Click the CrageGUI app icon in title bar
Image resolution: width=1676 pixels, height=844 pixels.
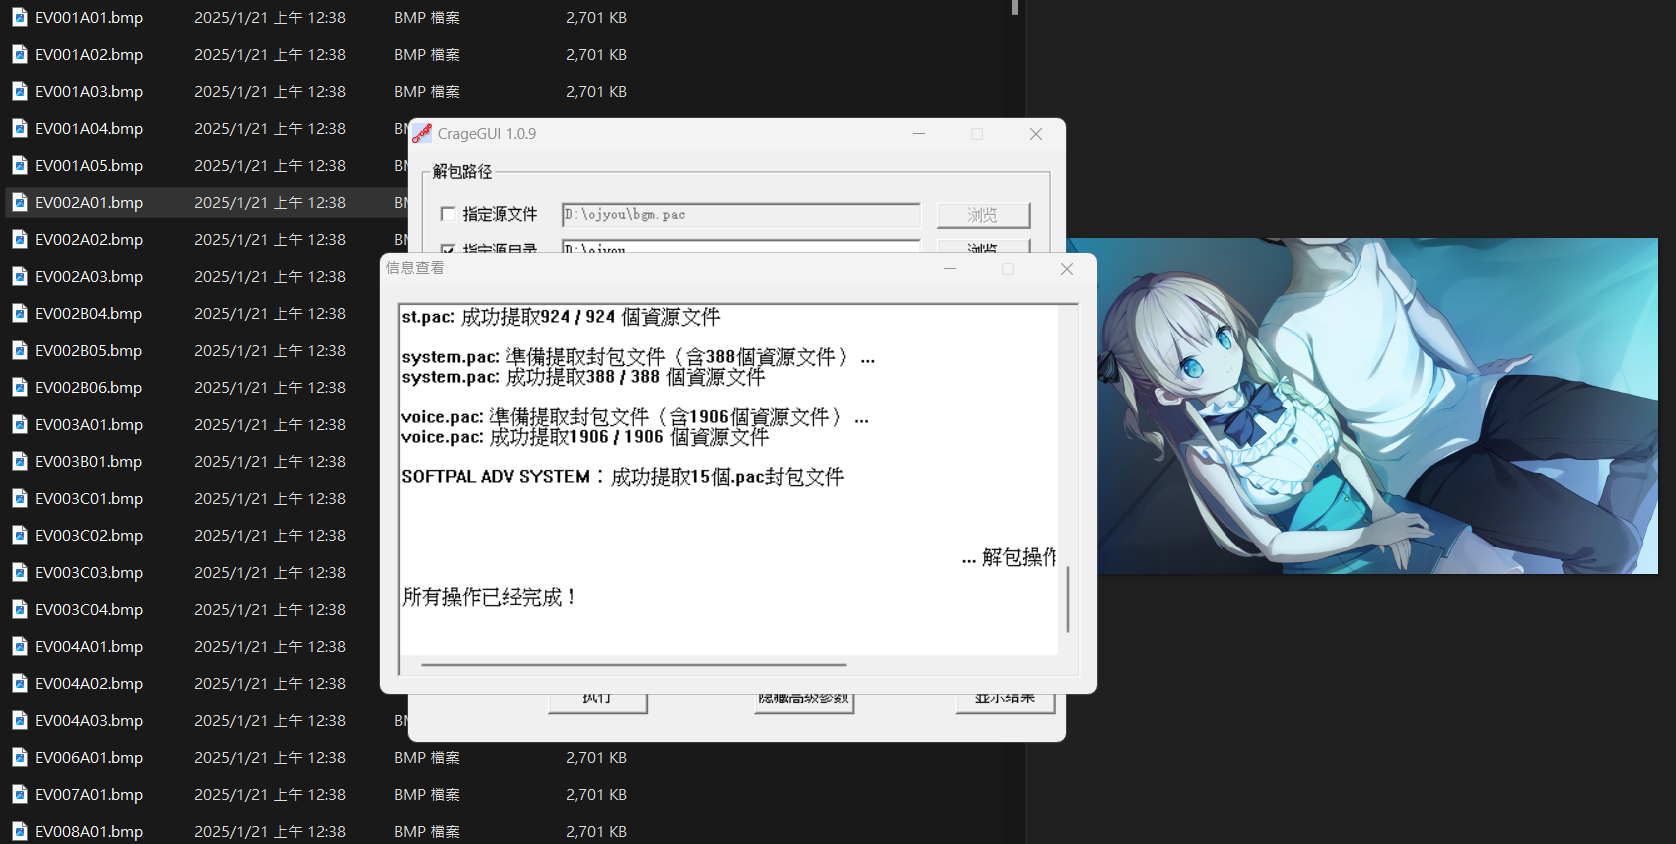pyautogui.click(x=422, y=134)
